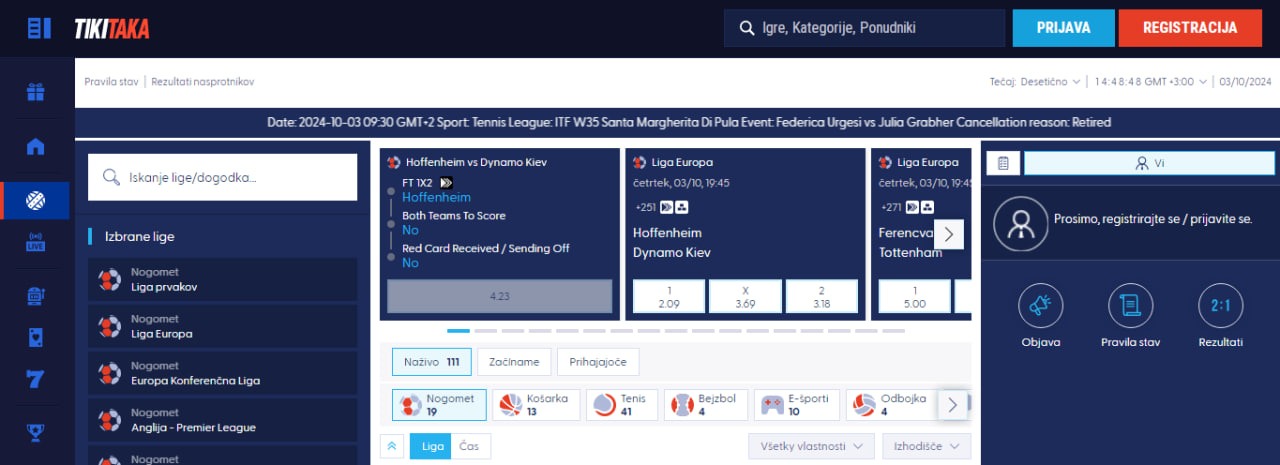The width and height of the screenshot is (1280, 465).
Task: Click the PRIJAVA login button
Action: coord(1064,28)
